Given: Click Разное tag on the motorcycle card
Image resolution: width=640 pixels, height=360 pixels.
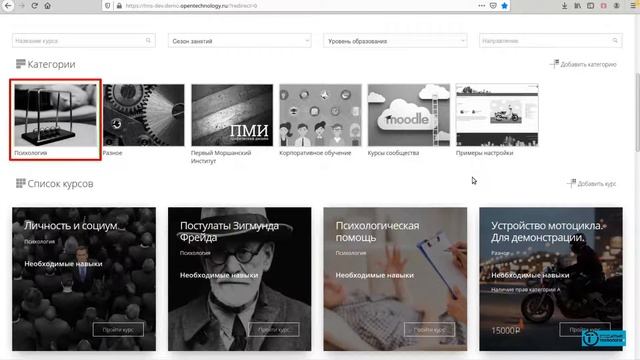Looking at the screenshot, I should point(500,253).
